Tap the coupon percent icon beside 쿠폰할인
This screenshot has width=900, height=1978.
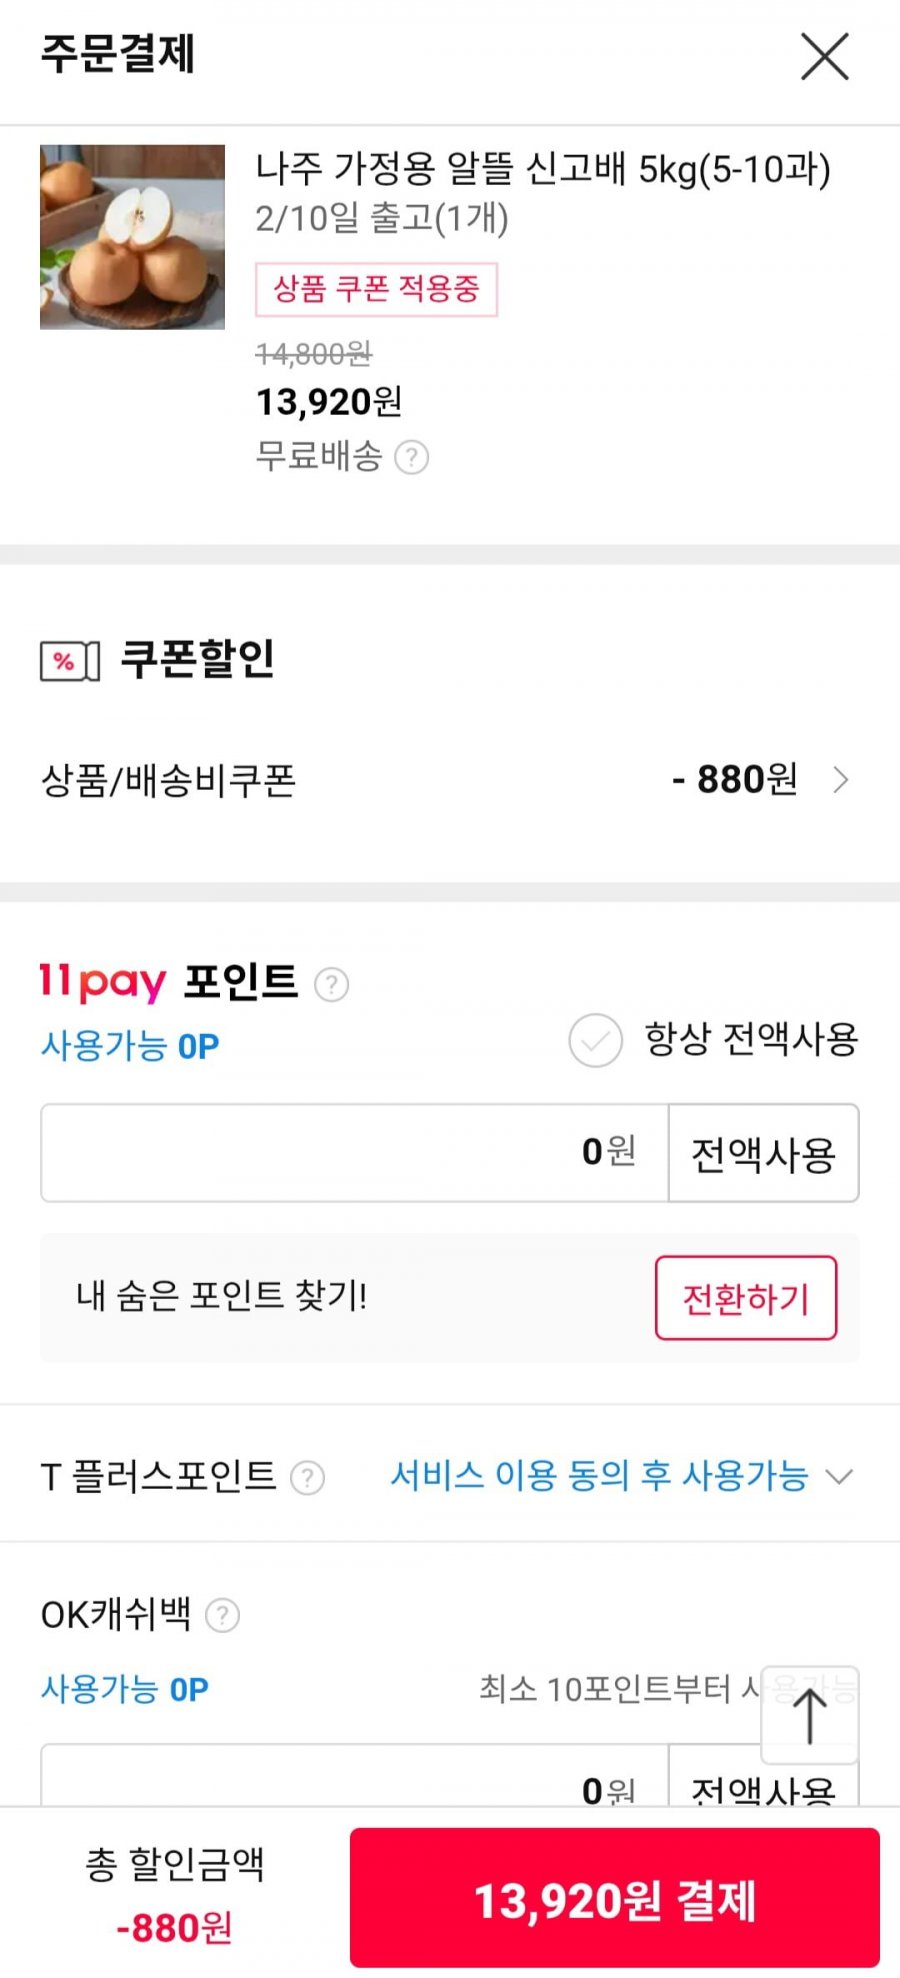tap(70, 661)
